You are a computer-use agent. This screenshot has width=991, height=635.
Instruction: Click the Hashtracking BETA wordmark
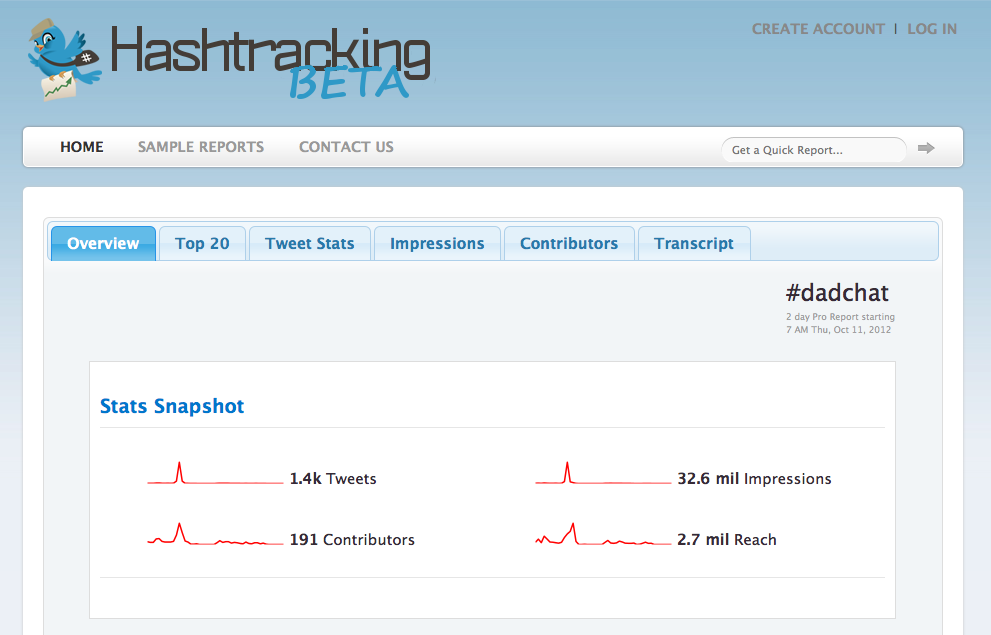click(x=271, y=62)
